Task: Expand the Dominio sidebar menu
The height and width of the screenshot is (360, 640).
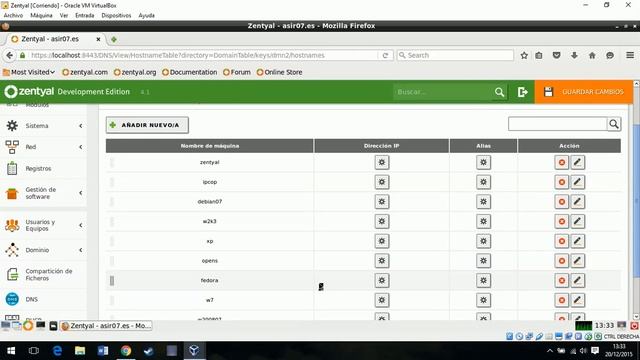Action: 44,250
